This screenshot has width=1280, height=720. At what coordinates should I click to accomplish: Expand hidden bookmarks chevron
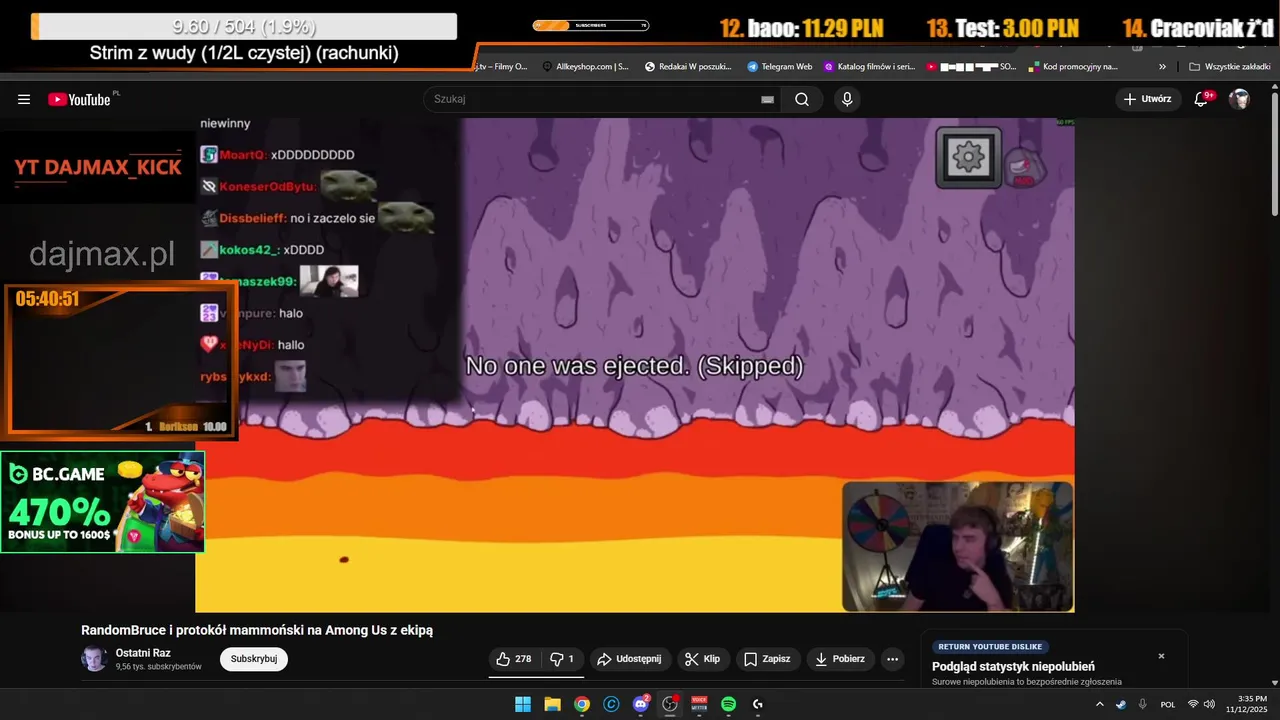pos(1162,67)
